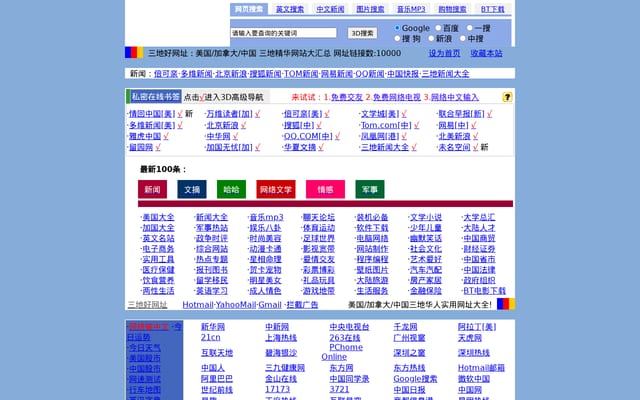Open the red 网络文学 category button

[x=276, y=189]
